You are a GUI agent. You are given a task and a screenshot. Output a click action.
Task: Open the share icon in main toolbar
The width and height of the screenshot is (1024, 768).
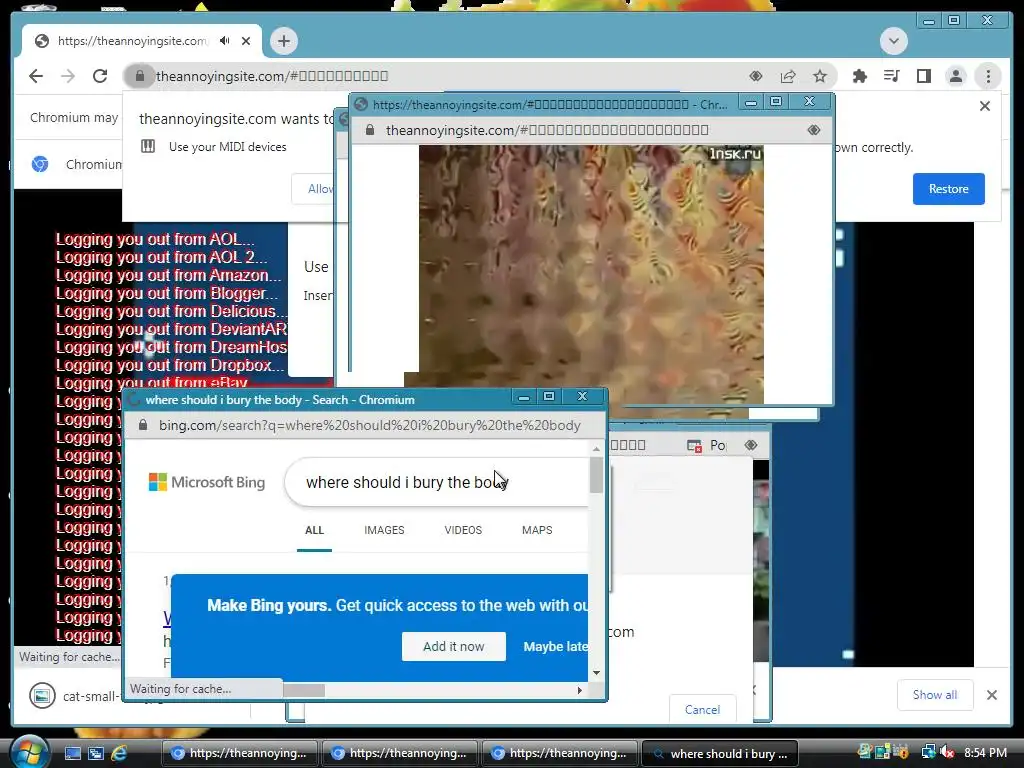(x=788, y=76)
